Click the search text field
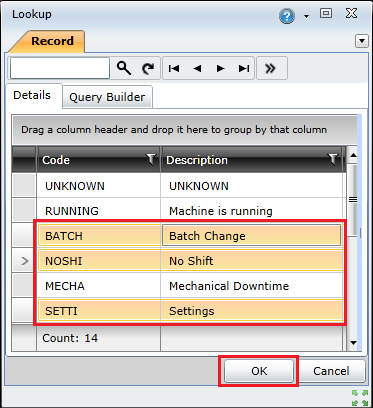 click(x=60, y=68)
